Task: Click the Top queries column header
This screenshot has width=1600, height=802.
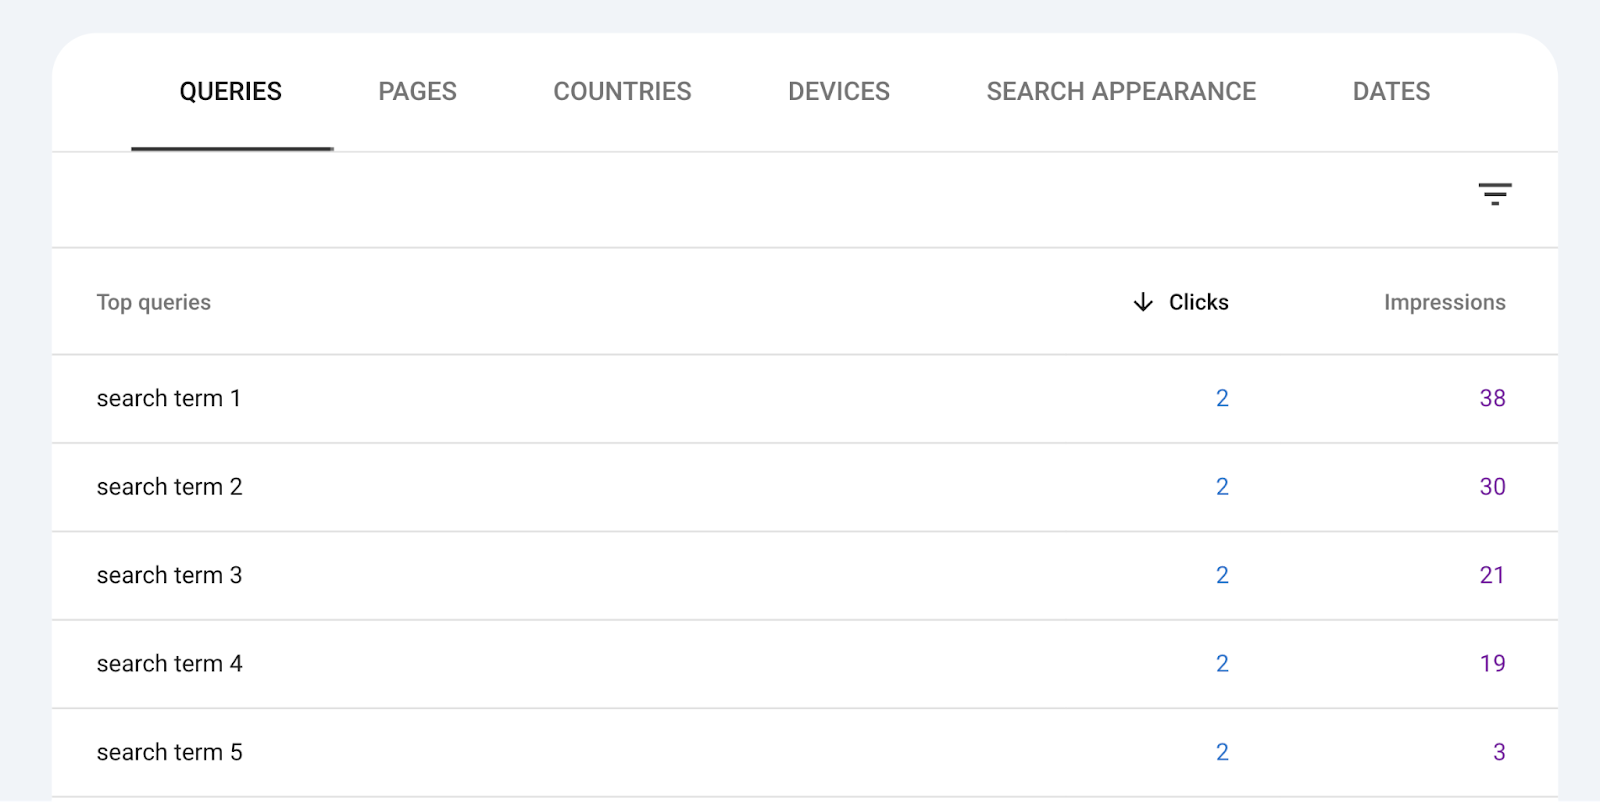Action: click(x=153, y=302)
